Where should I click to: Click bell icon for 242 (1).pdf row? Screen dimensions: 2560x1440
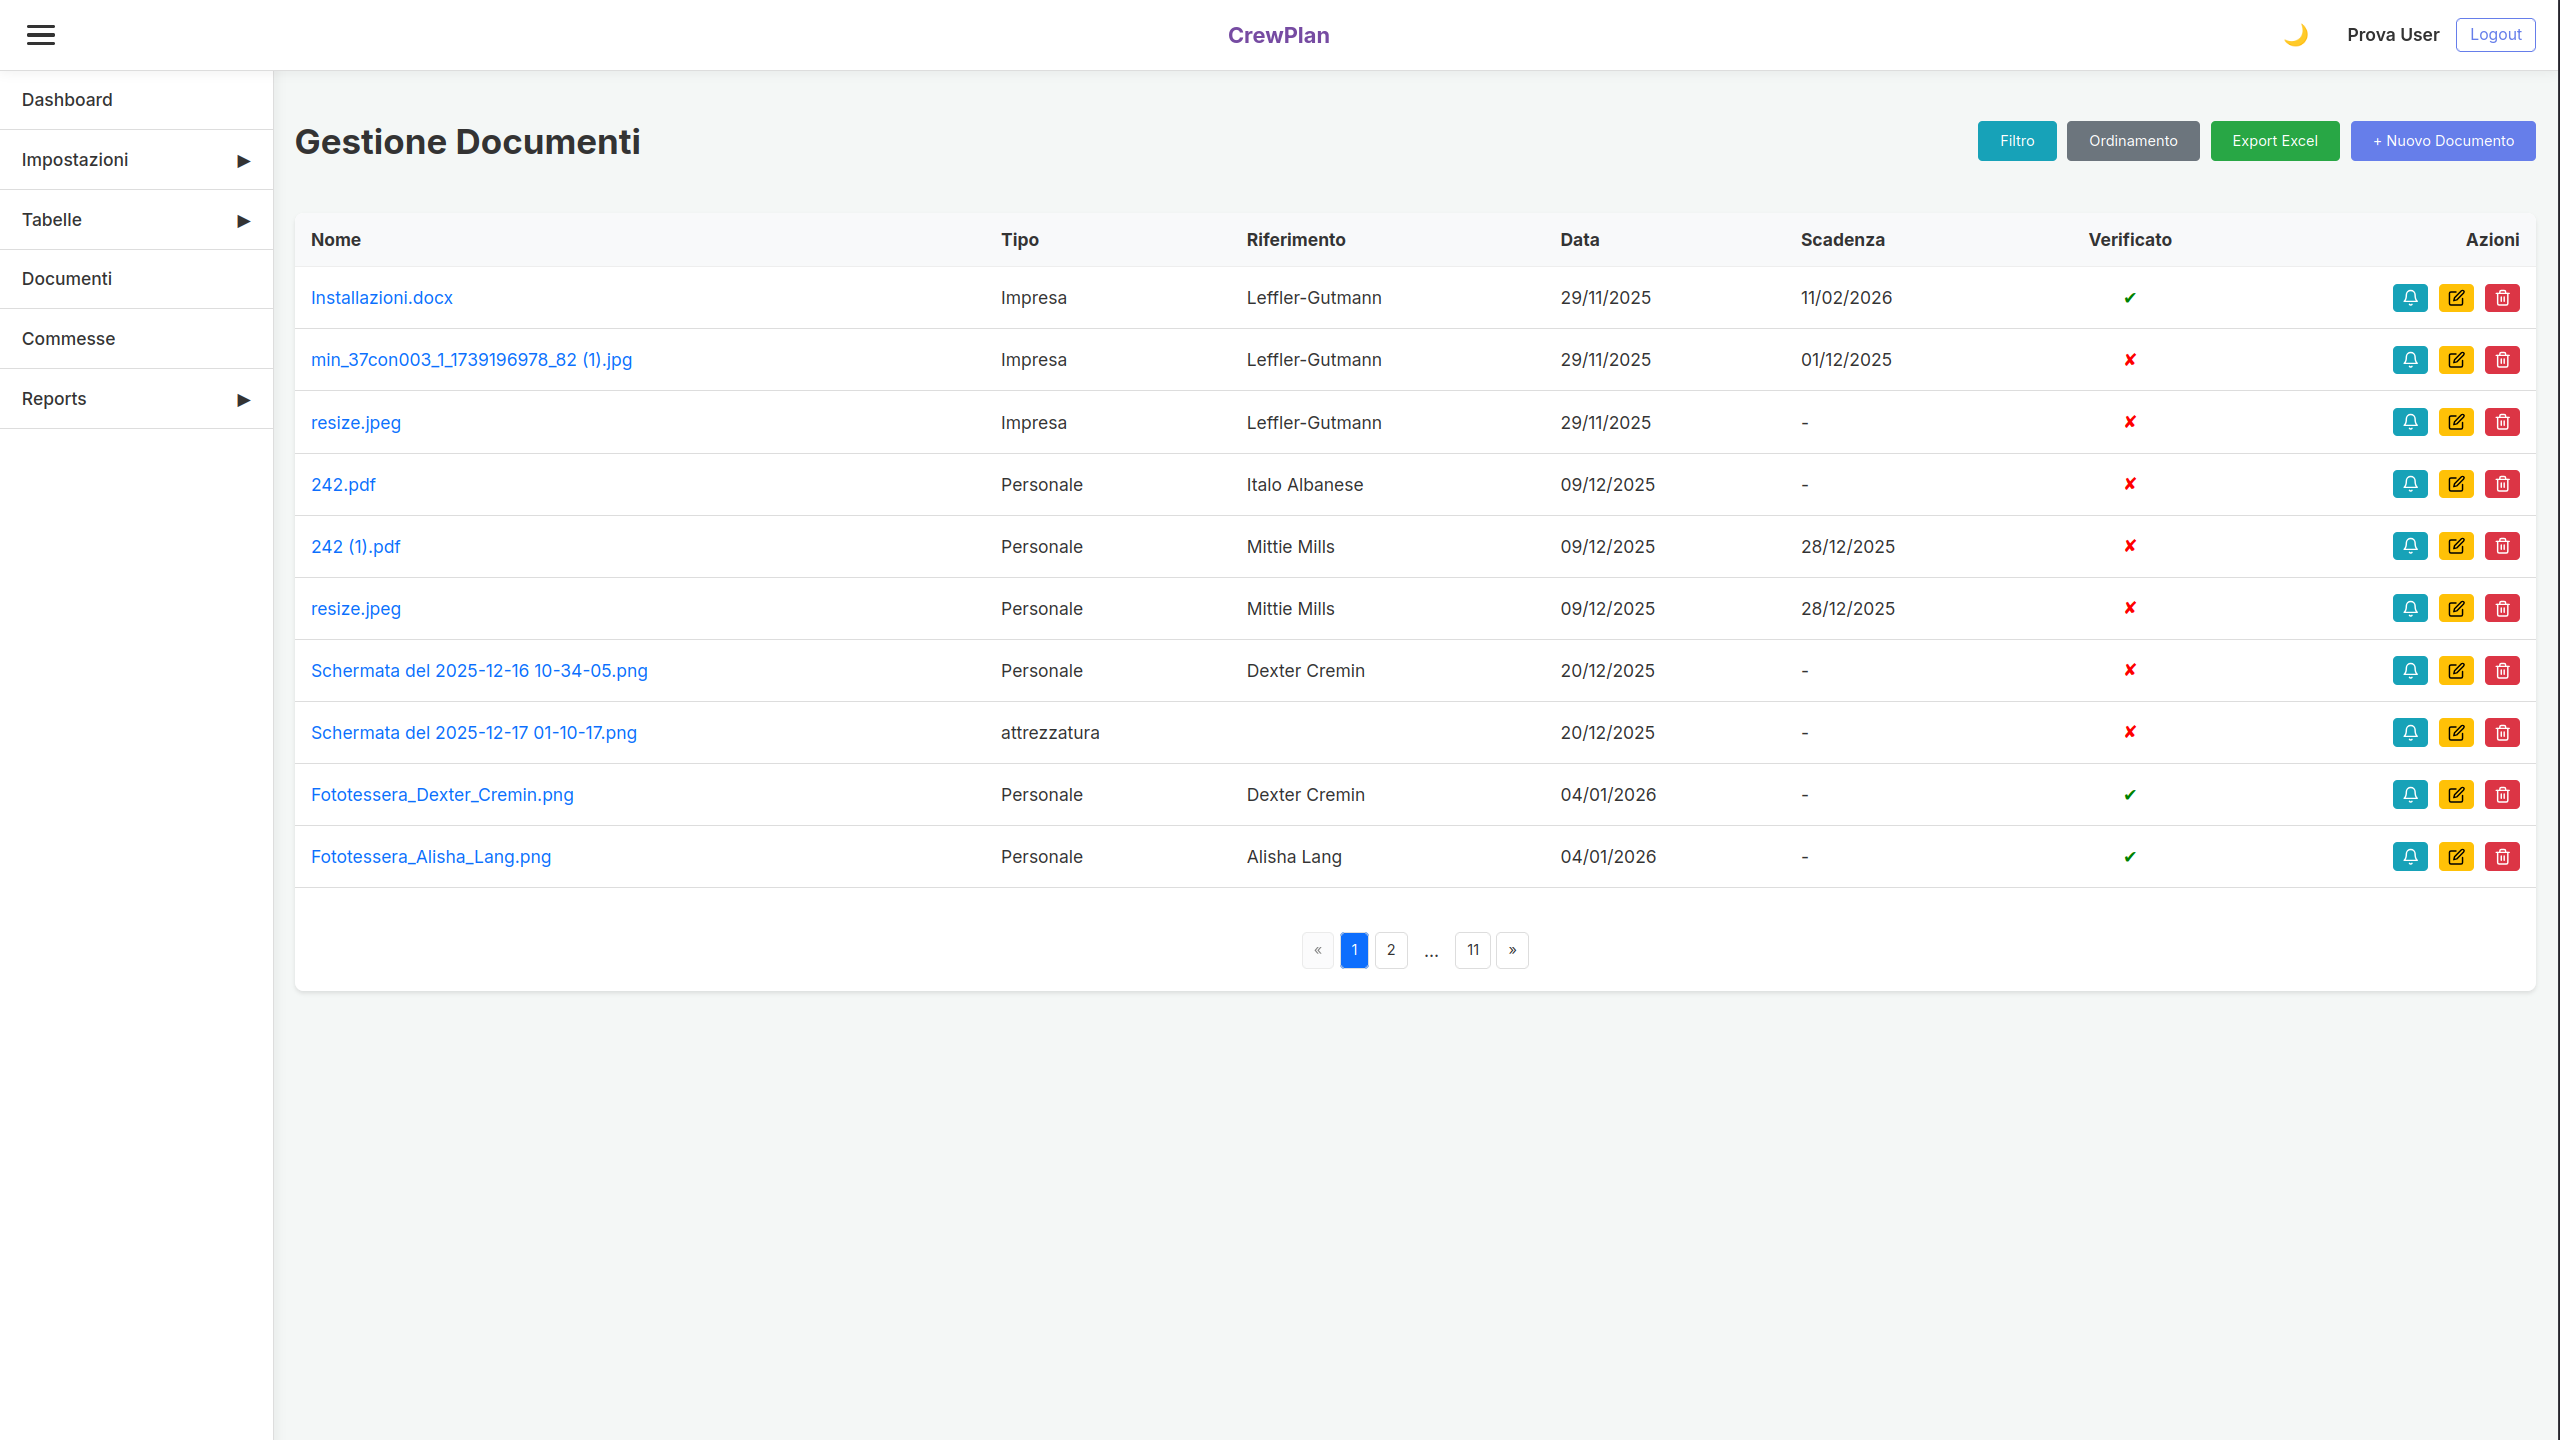[2410, 546]
